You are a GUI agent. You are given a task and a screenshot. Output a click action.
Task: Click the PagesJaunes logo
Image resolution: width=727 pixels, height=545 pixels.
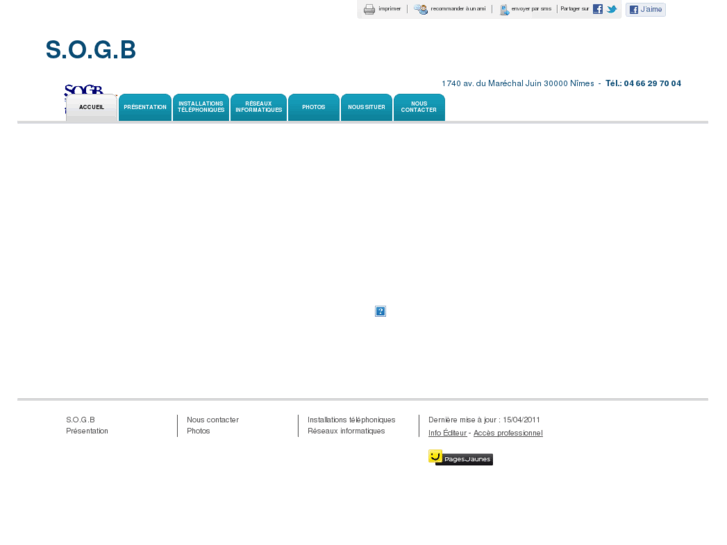click(x=460, y=458)
